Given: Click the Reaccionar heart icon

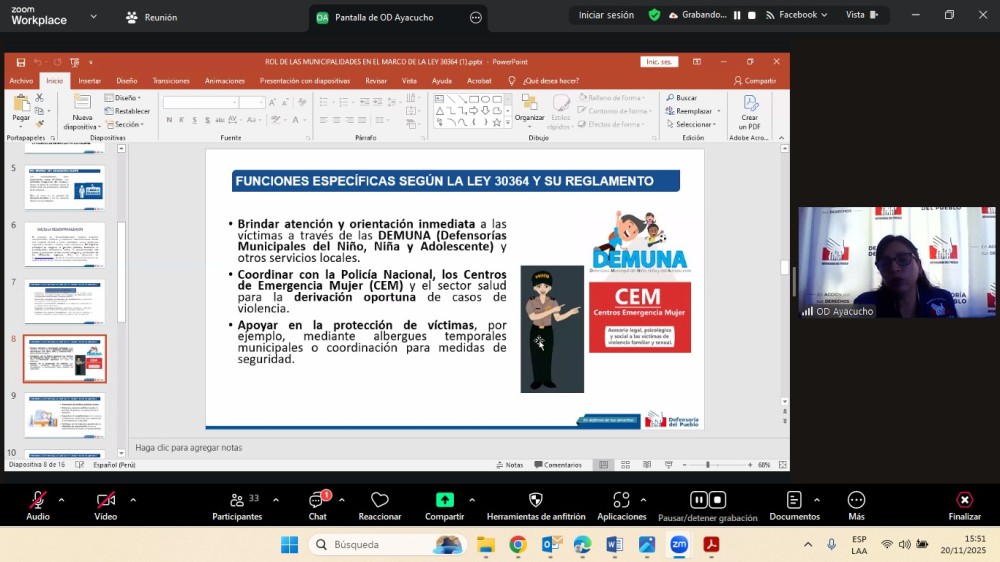Looking at the screenshot, I should [379, 501].
